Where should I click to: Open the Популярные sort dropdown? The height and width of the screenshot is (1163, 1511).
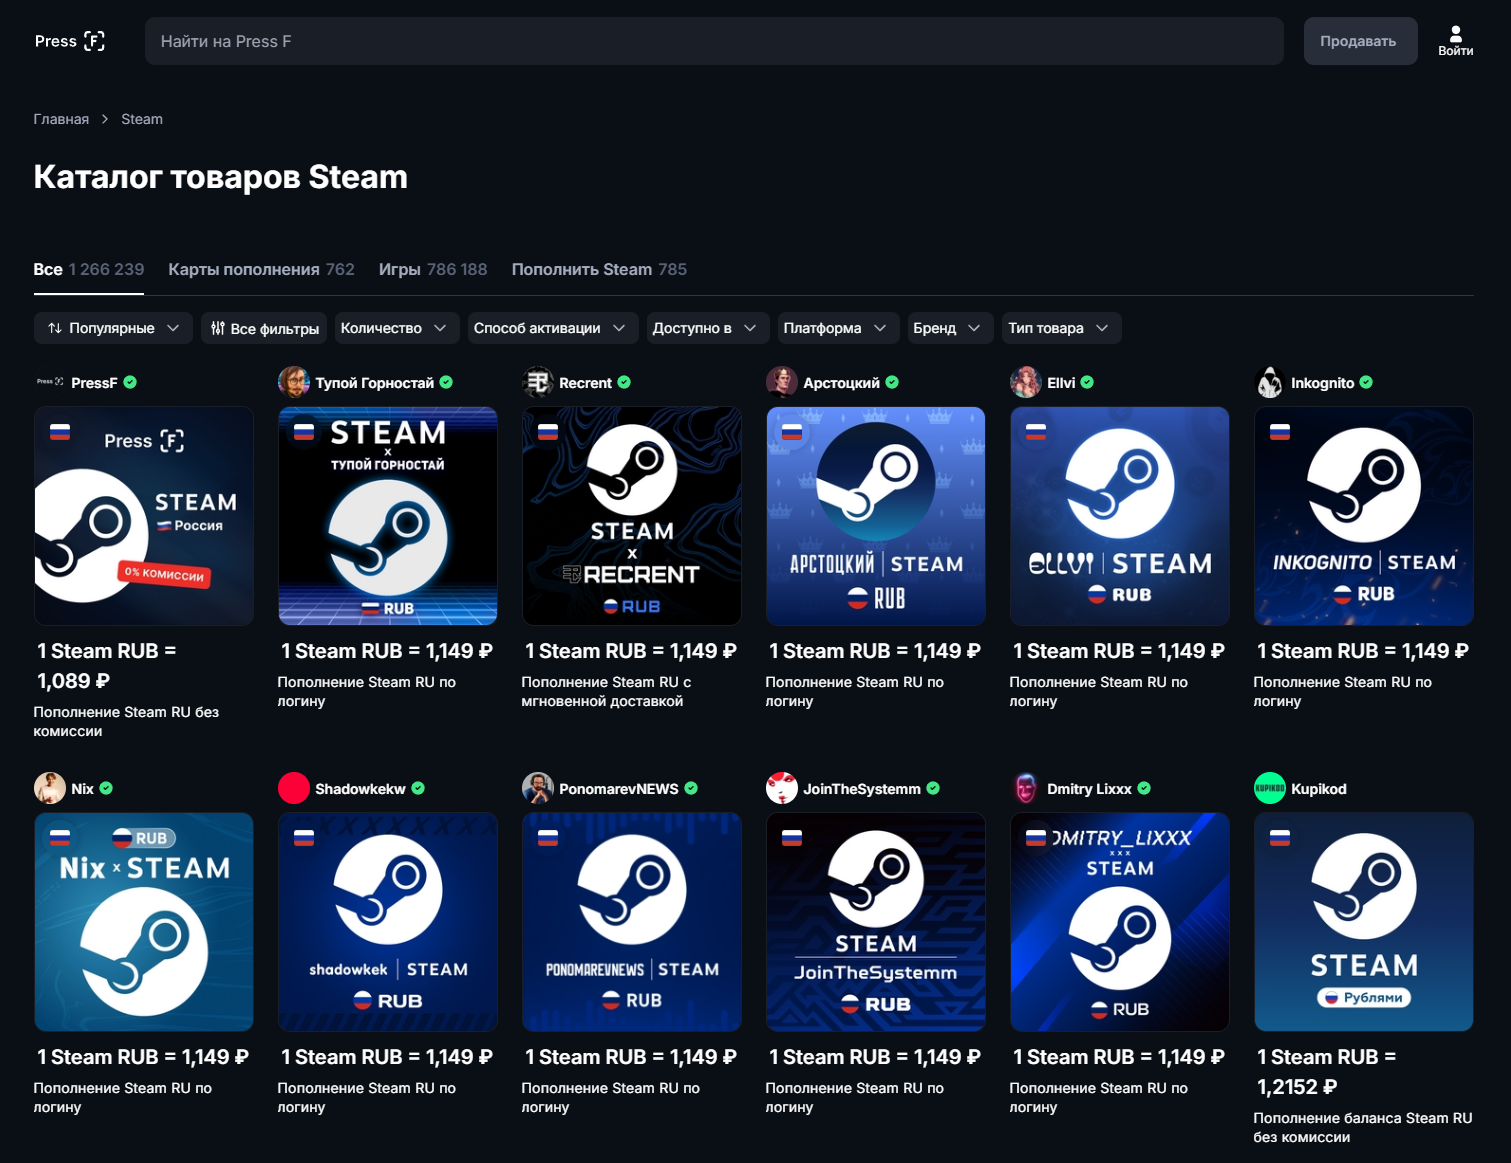tap(113, 328)
